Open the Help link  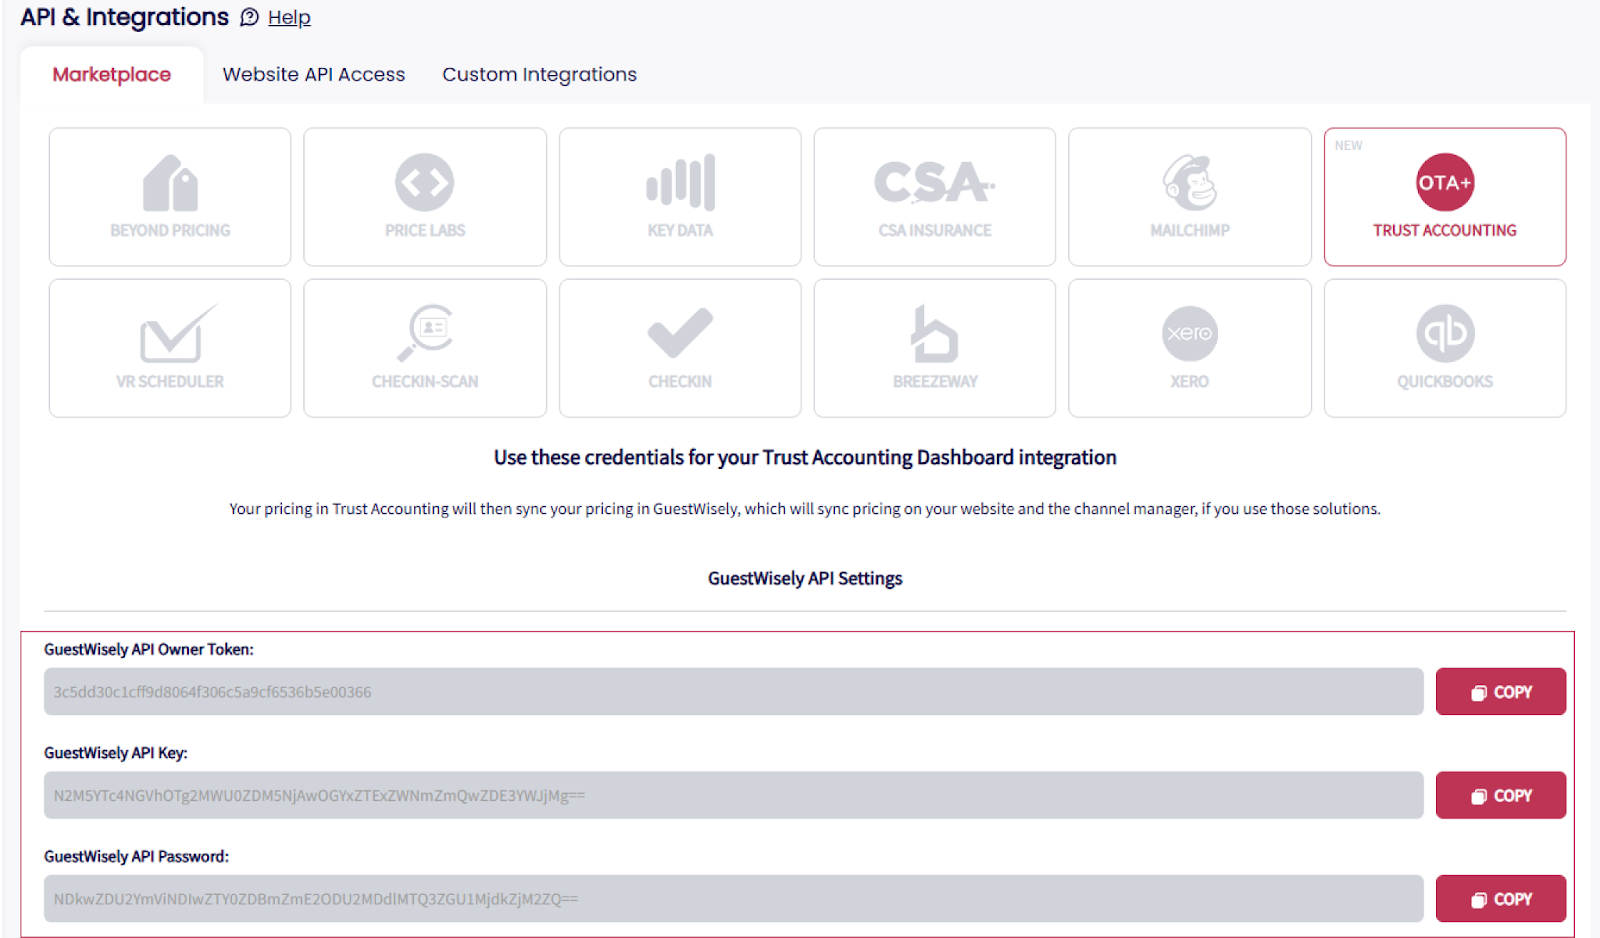tap(289, 17)
